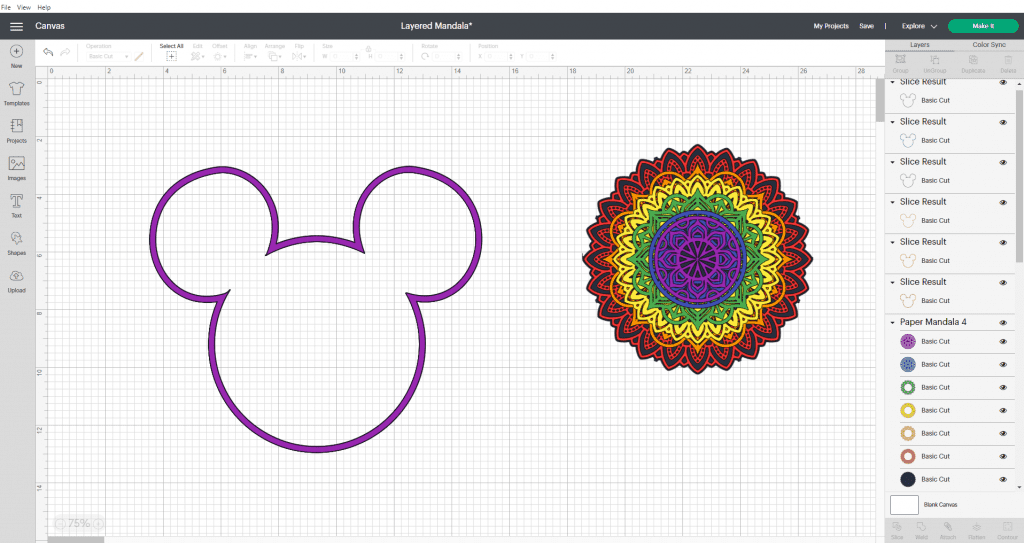Hide the green mandala layer
Viewport: 1024px width, 543px height.
point(1003,387)
